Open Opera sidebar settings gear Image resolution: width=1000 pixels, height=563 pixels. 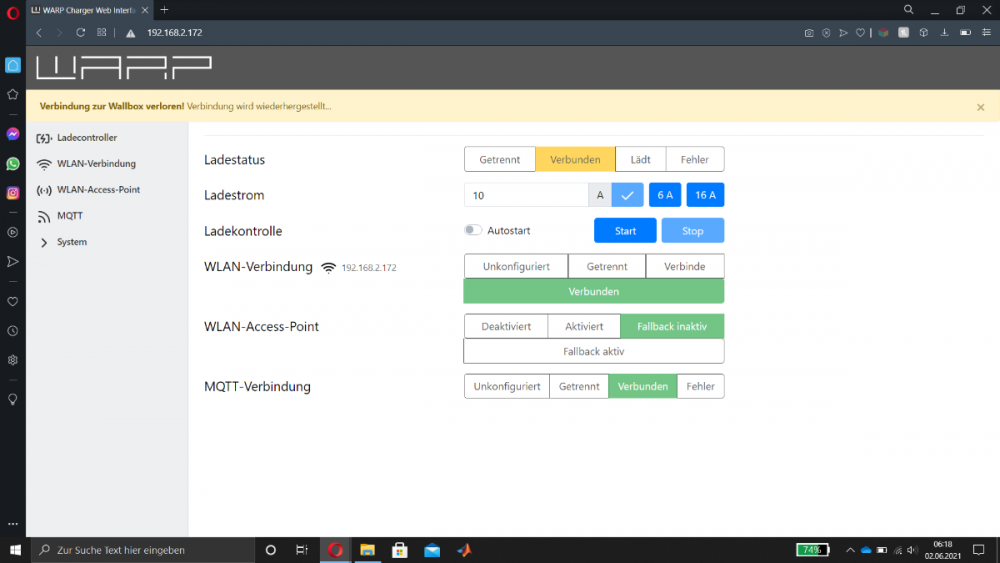click(x=13, y=360)
